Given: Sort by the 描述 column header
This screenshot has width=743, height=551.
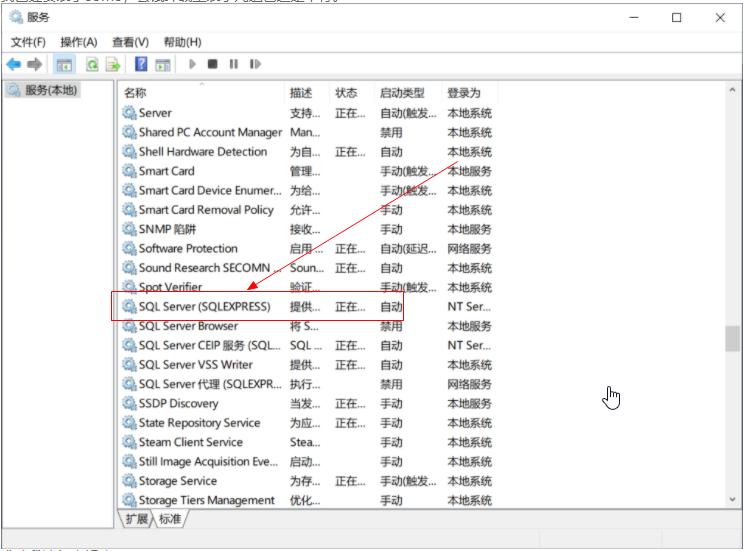Looking at the screenshot, I should [x=301, y=93].
